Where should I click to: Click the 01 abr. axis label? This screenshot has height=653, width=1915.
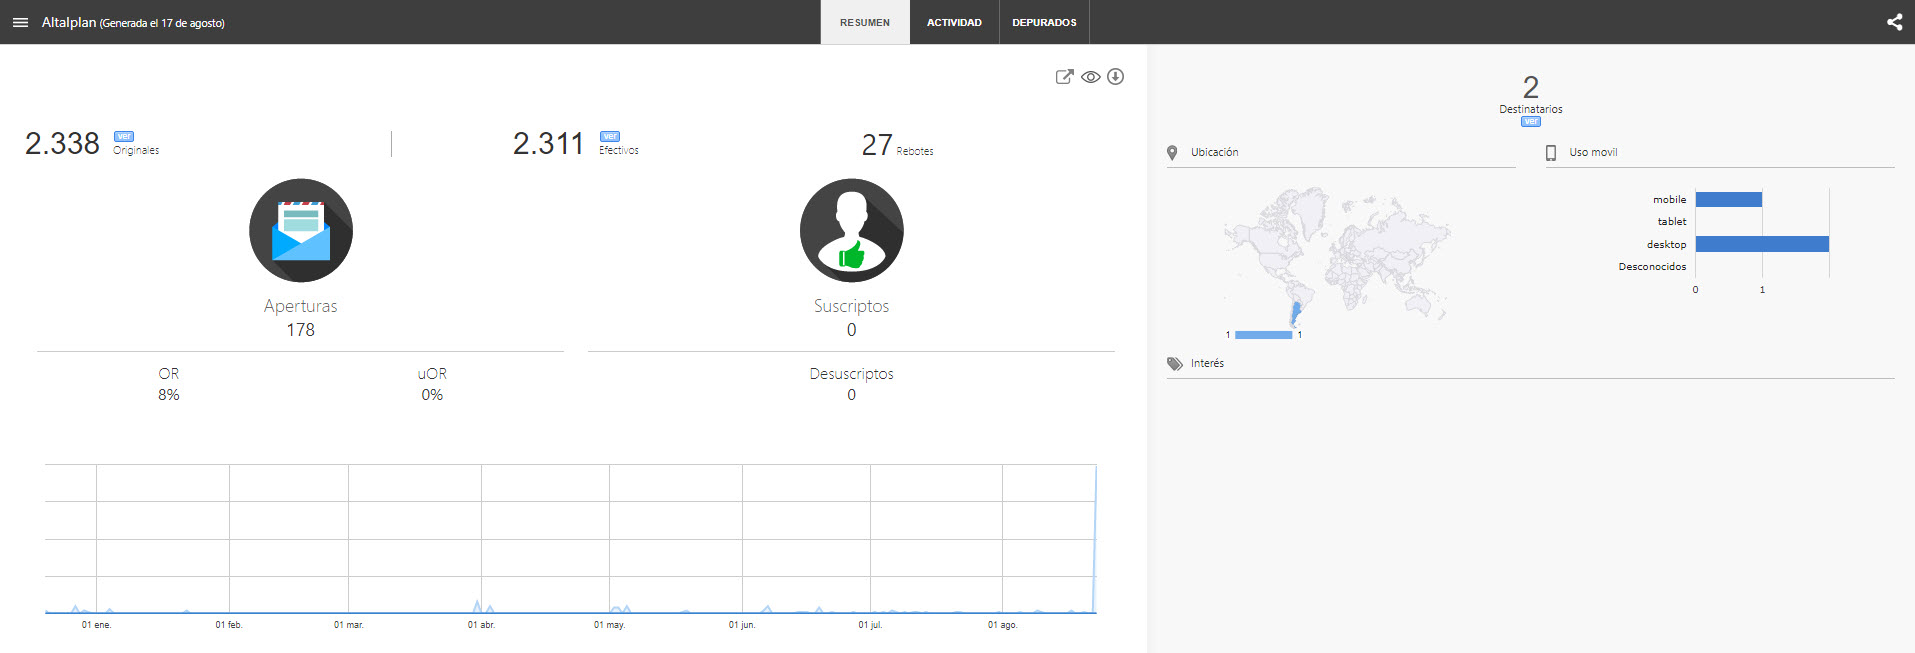482,625
